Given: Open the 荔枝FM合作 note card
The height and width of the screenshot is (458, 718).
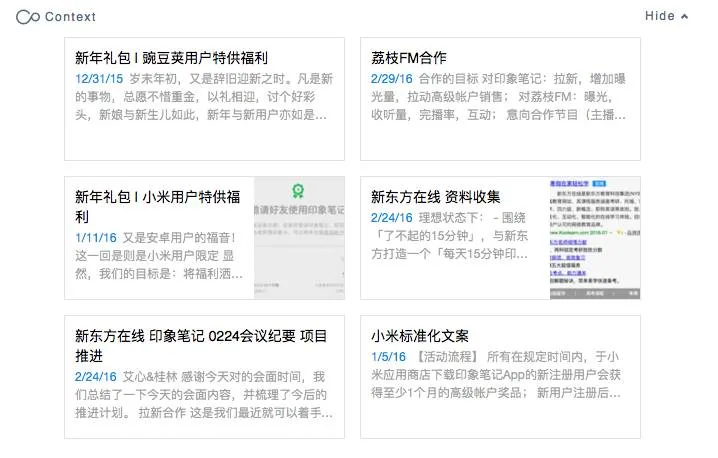Looking at the screenshot, I should pos(500,99).
